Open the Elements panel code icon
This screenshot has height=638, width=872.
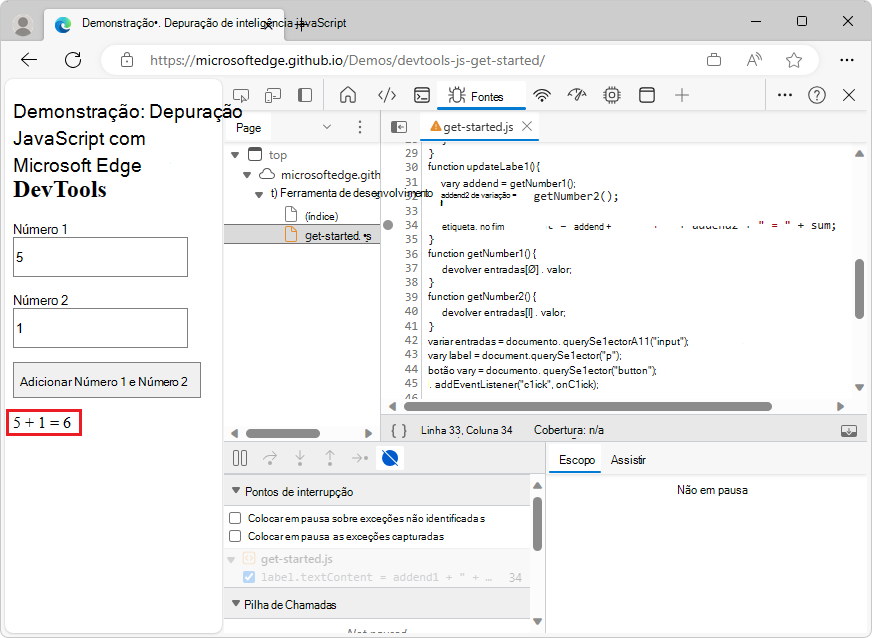point(387,96)
